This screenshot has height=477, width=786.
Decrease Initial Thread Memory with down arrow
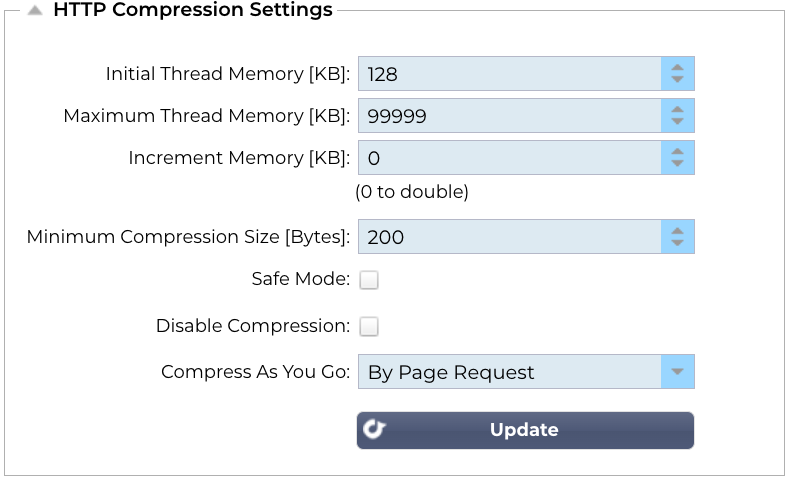pos(677,80)
